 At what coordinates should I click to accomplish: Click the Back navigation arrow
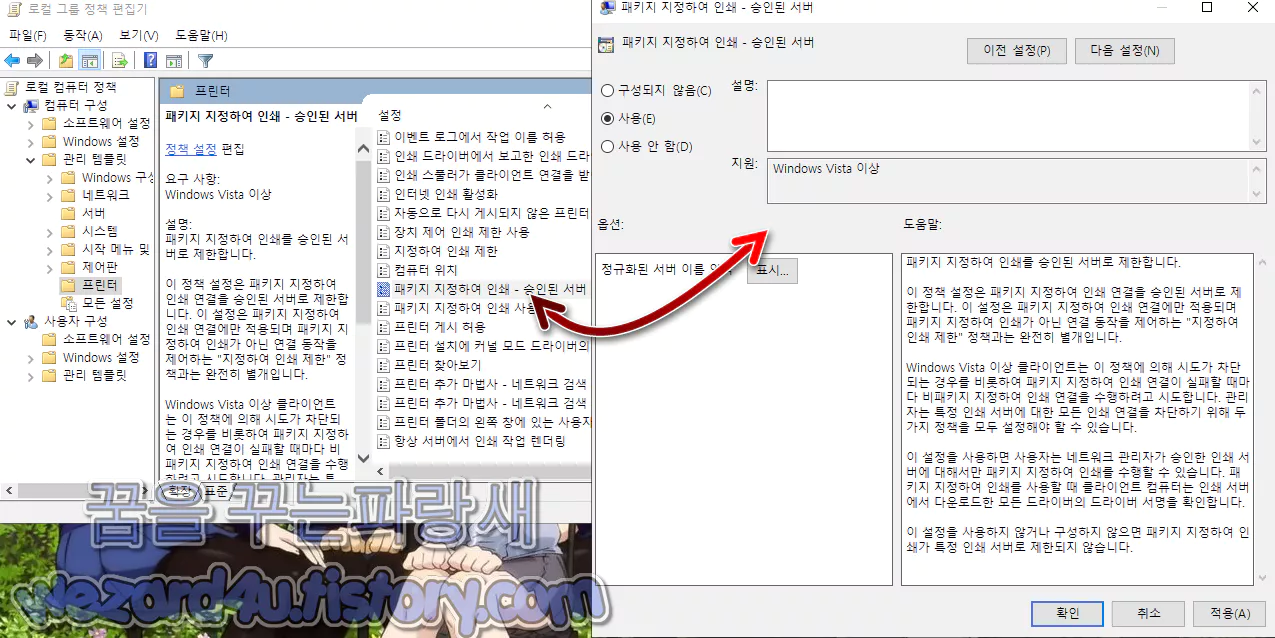[x=11, y=60]
